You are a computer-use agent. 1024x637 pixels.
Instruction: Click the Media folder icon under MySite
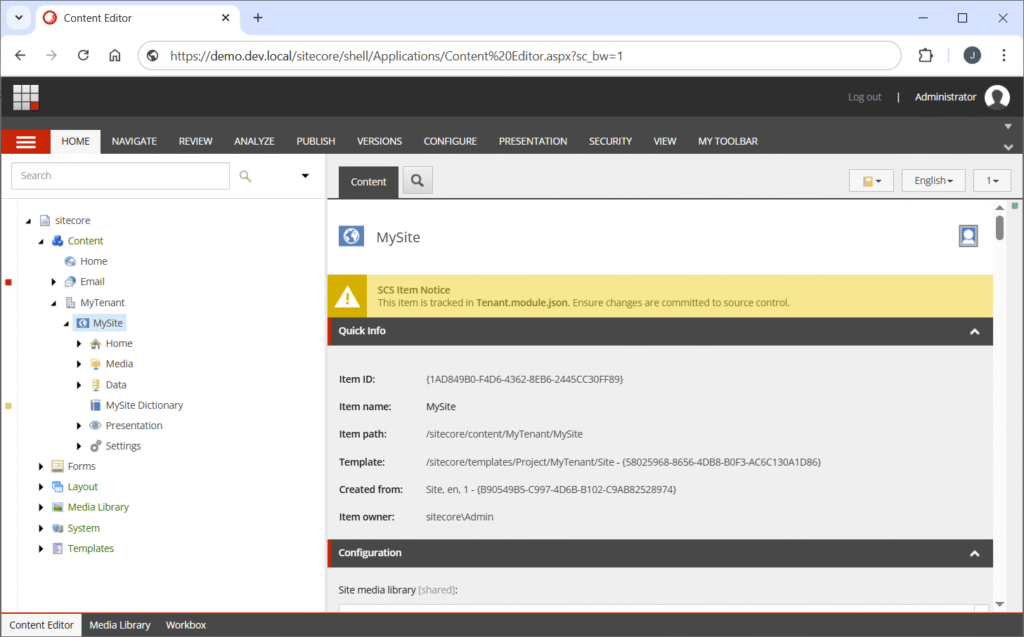(x=95, y=364)
